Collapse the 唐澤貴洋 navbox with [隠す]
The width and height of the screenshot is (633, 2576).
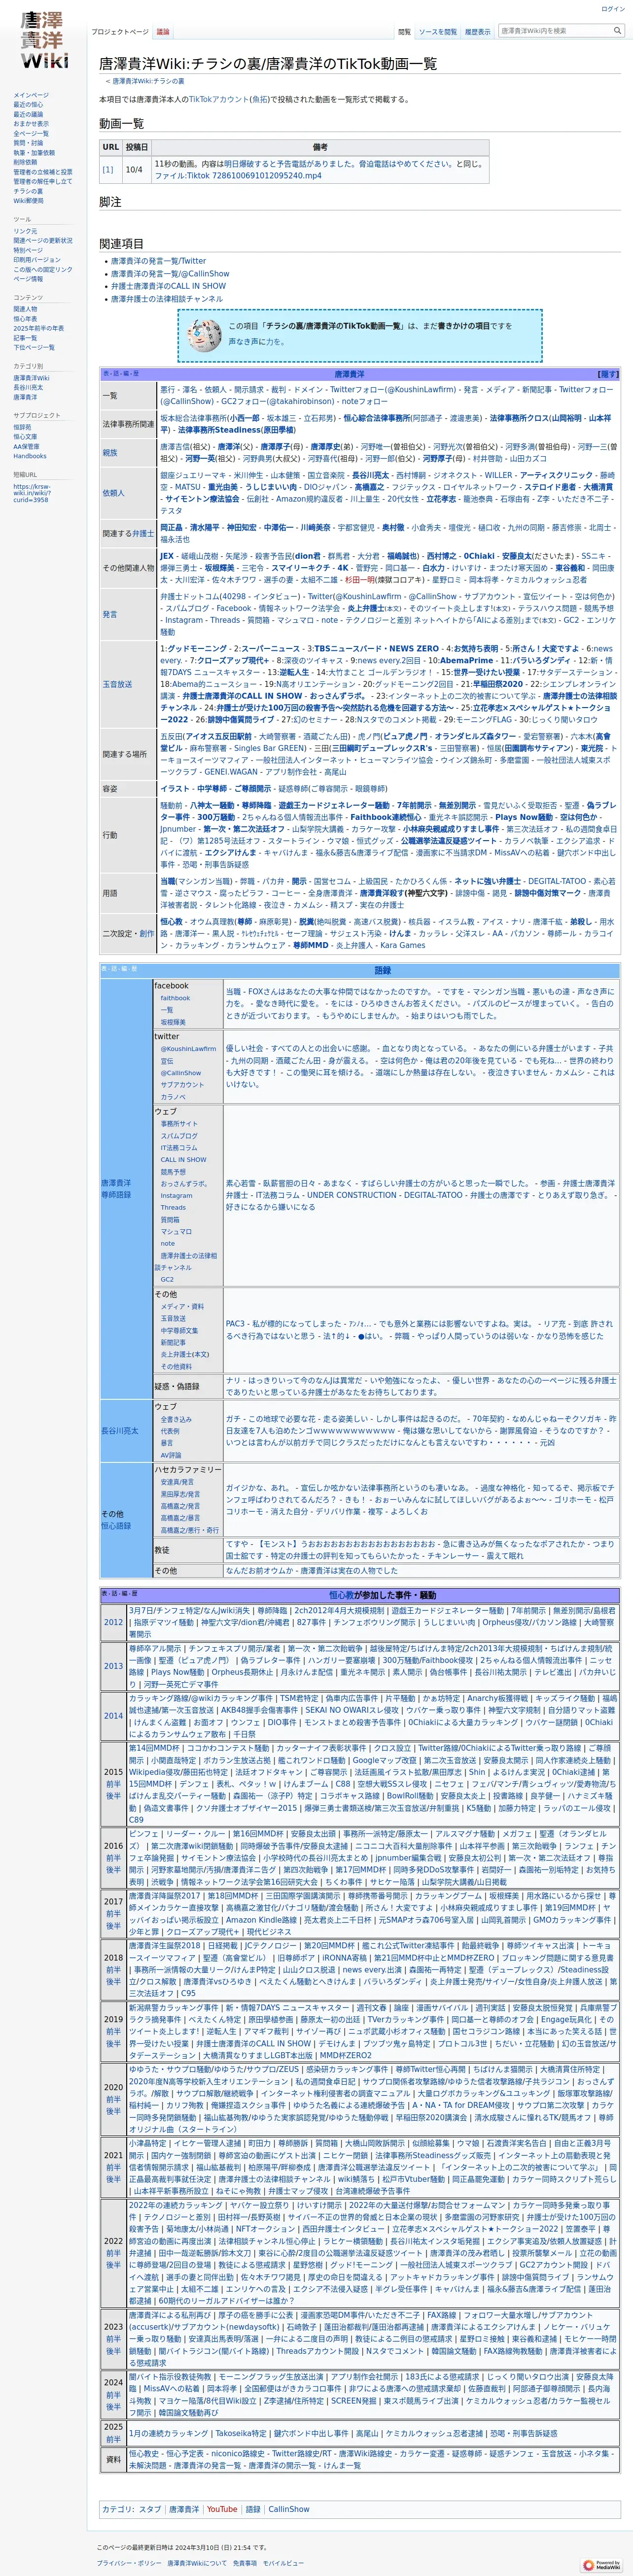point(607,374)
